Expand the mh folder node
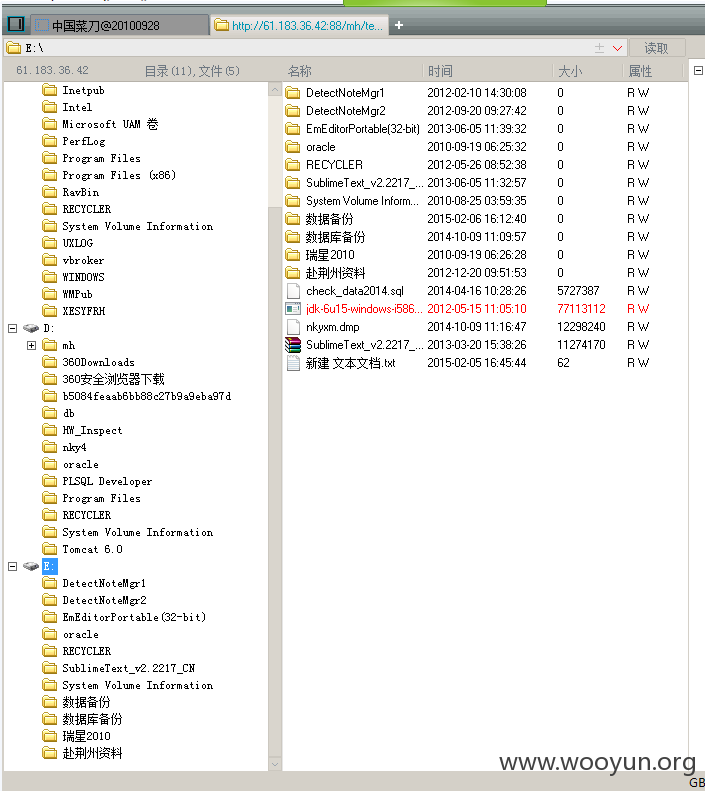 click(31, 346)
